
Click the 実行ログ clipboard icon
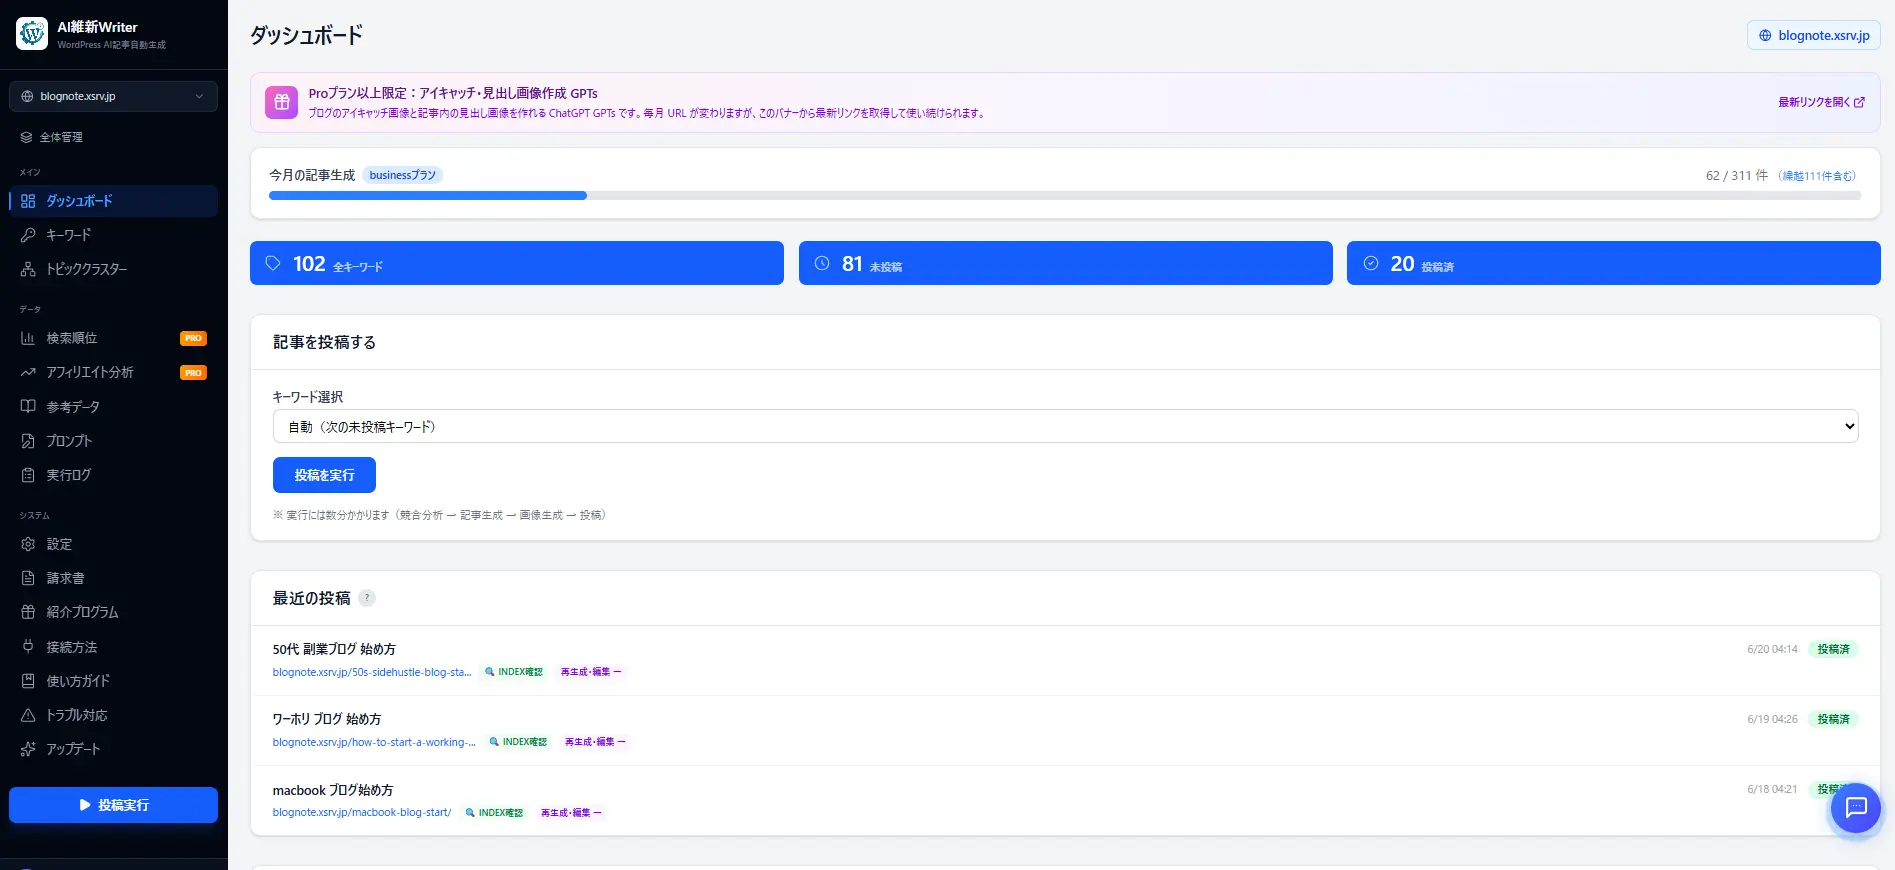(x=28, y=475)
